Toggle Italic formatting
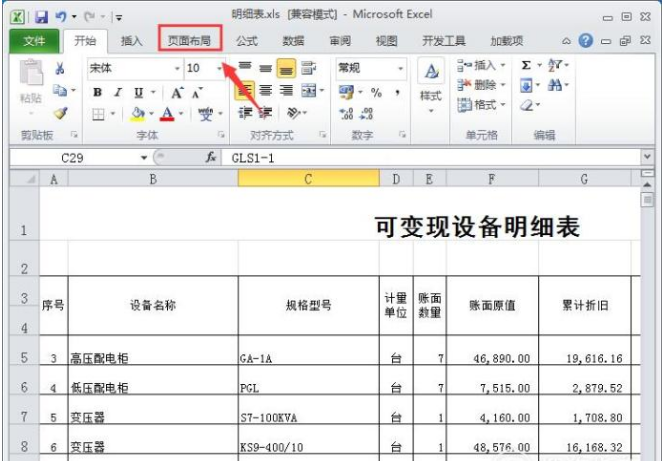 [x=118, y=92]
